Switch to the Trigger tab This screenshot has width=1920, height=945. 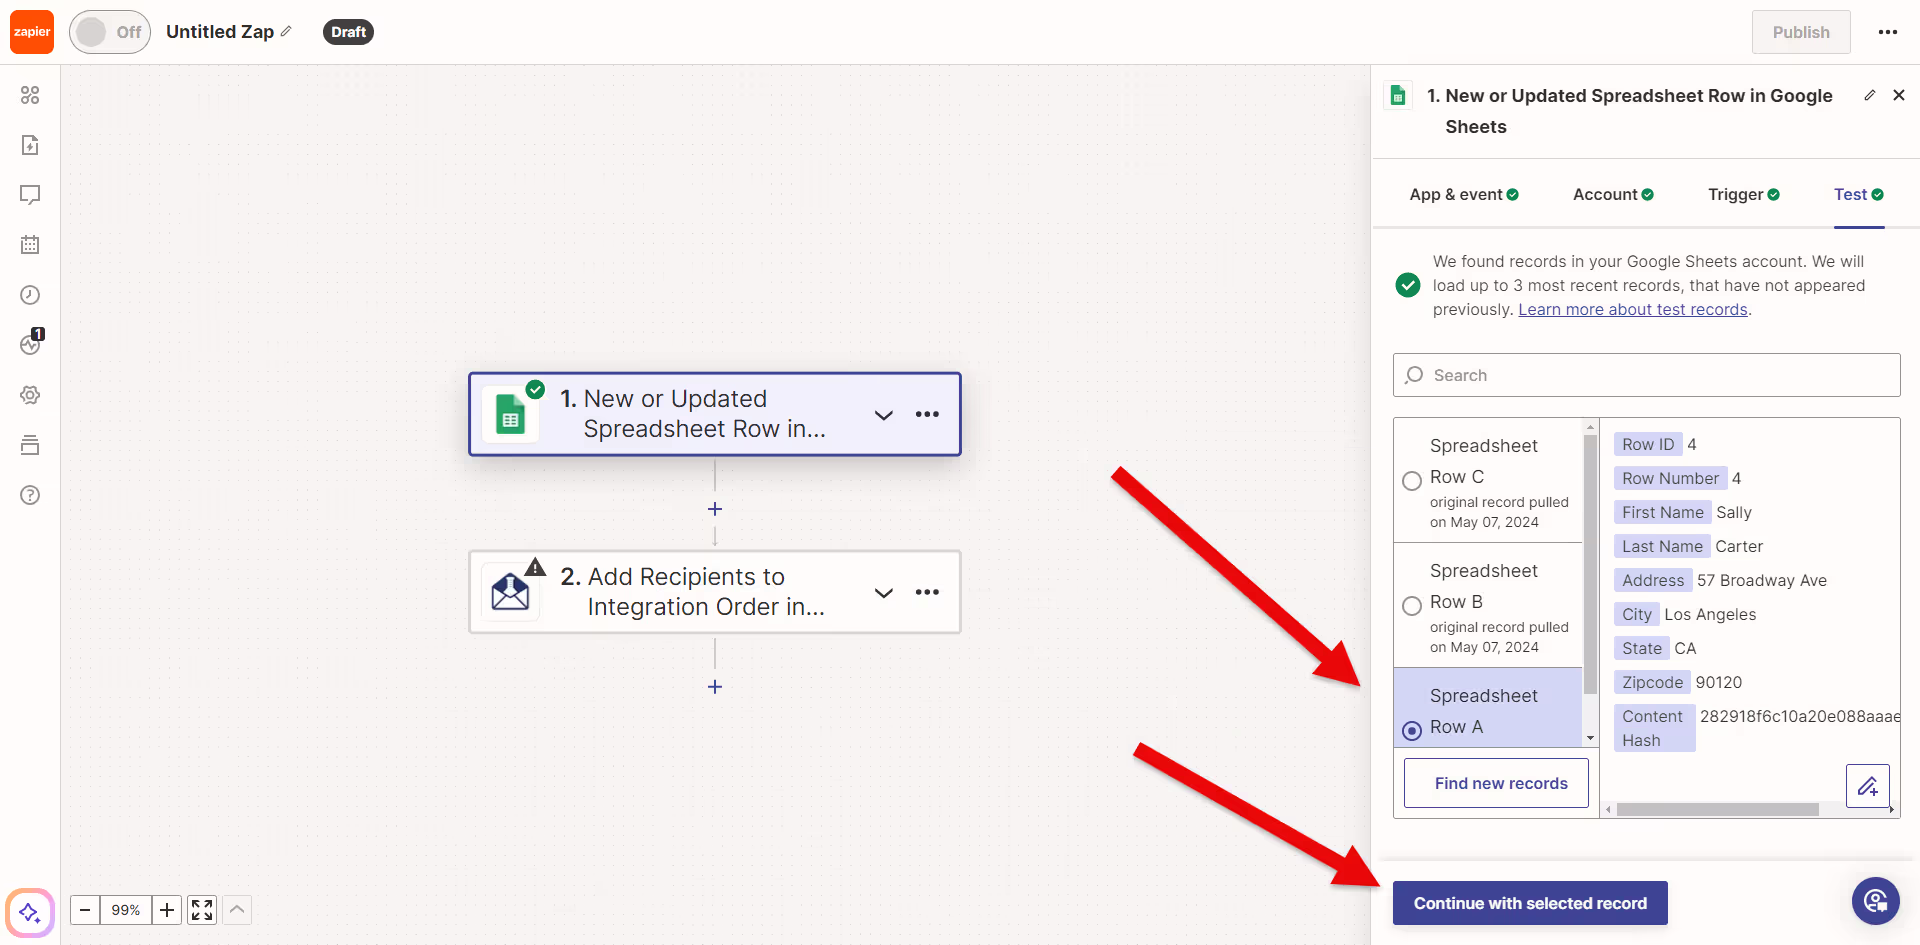click(x=1744, y=194)
